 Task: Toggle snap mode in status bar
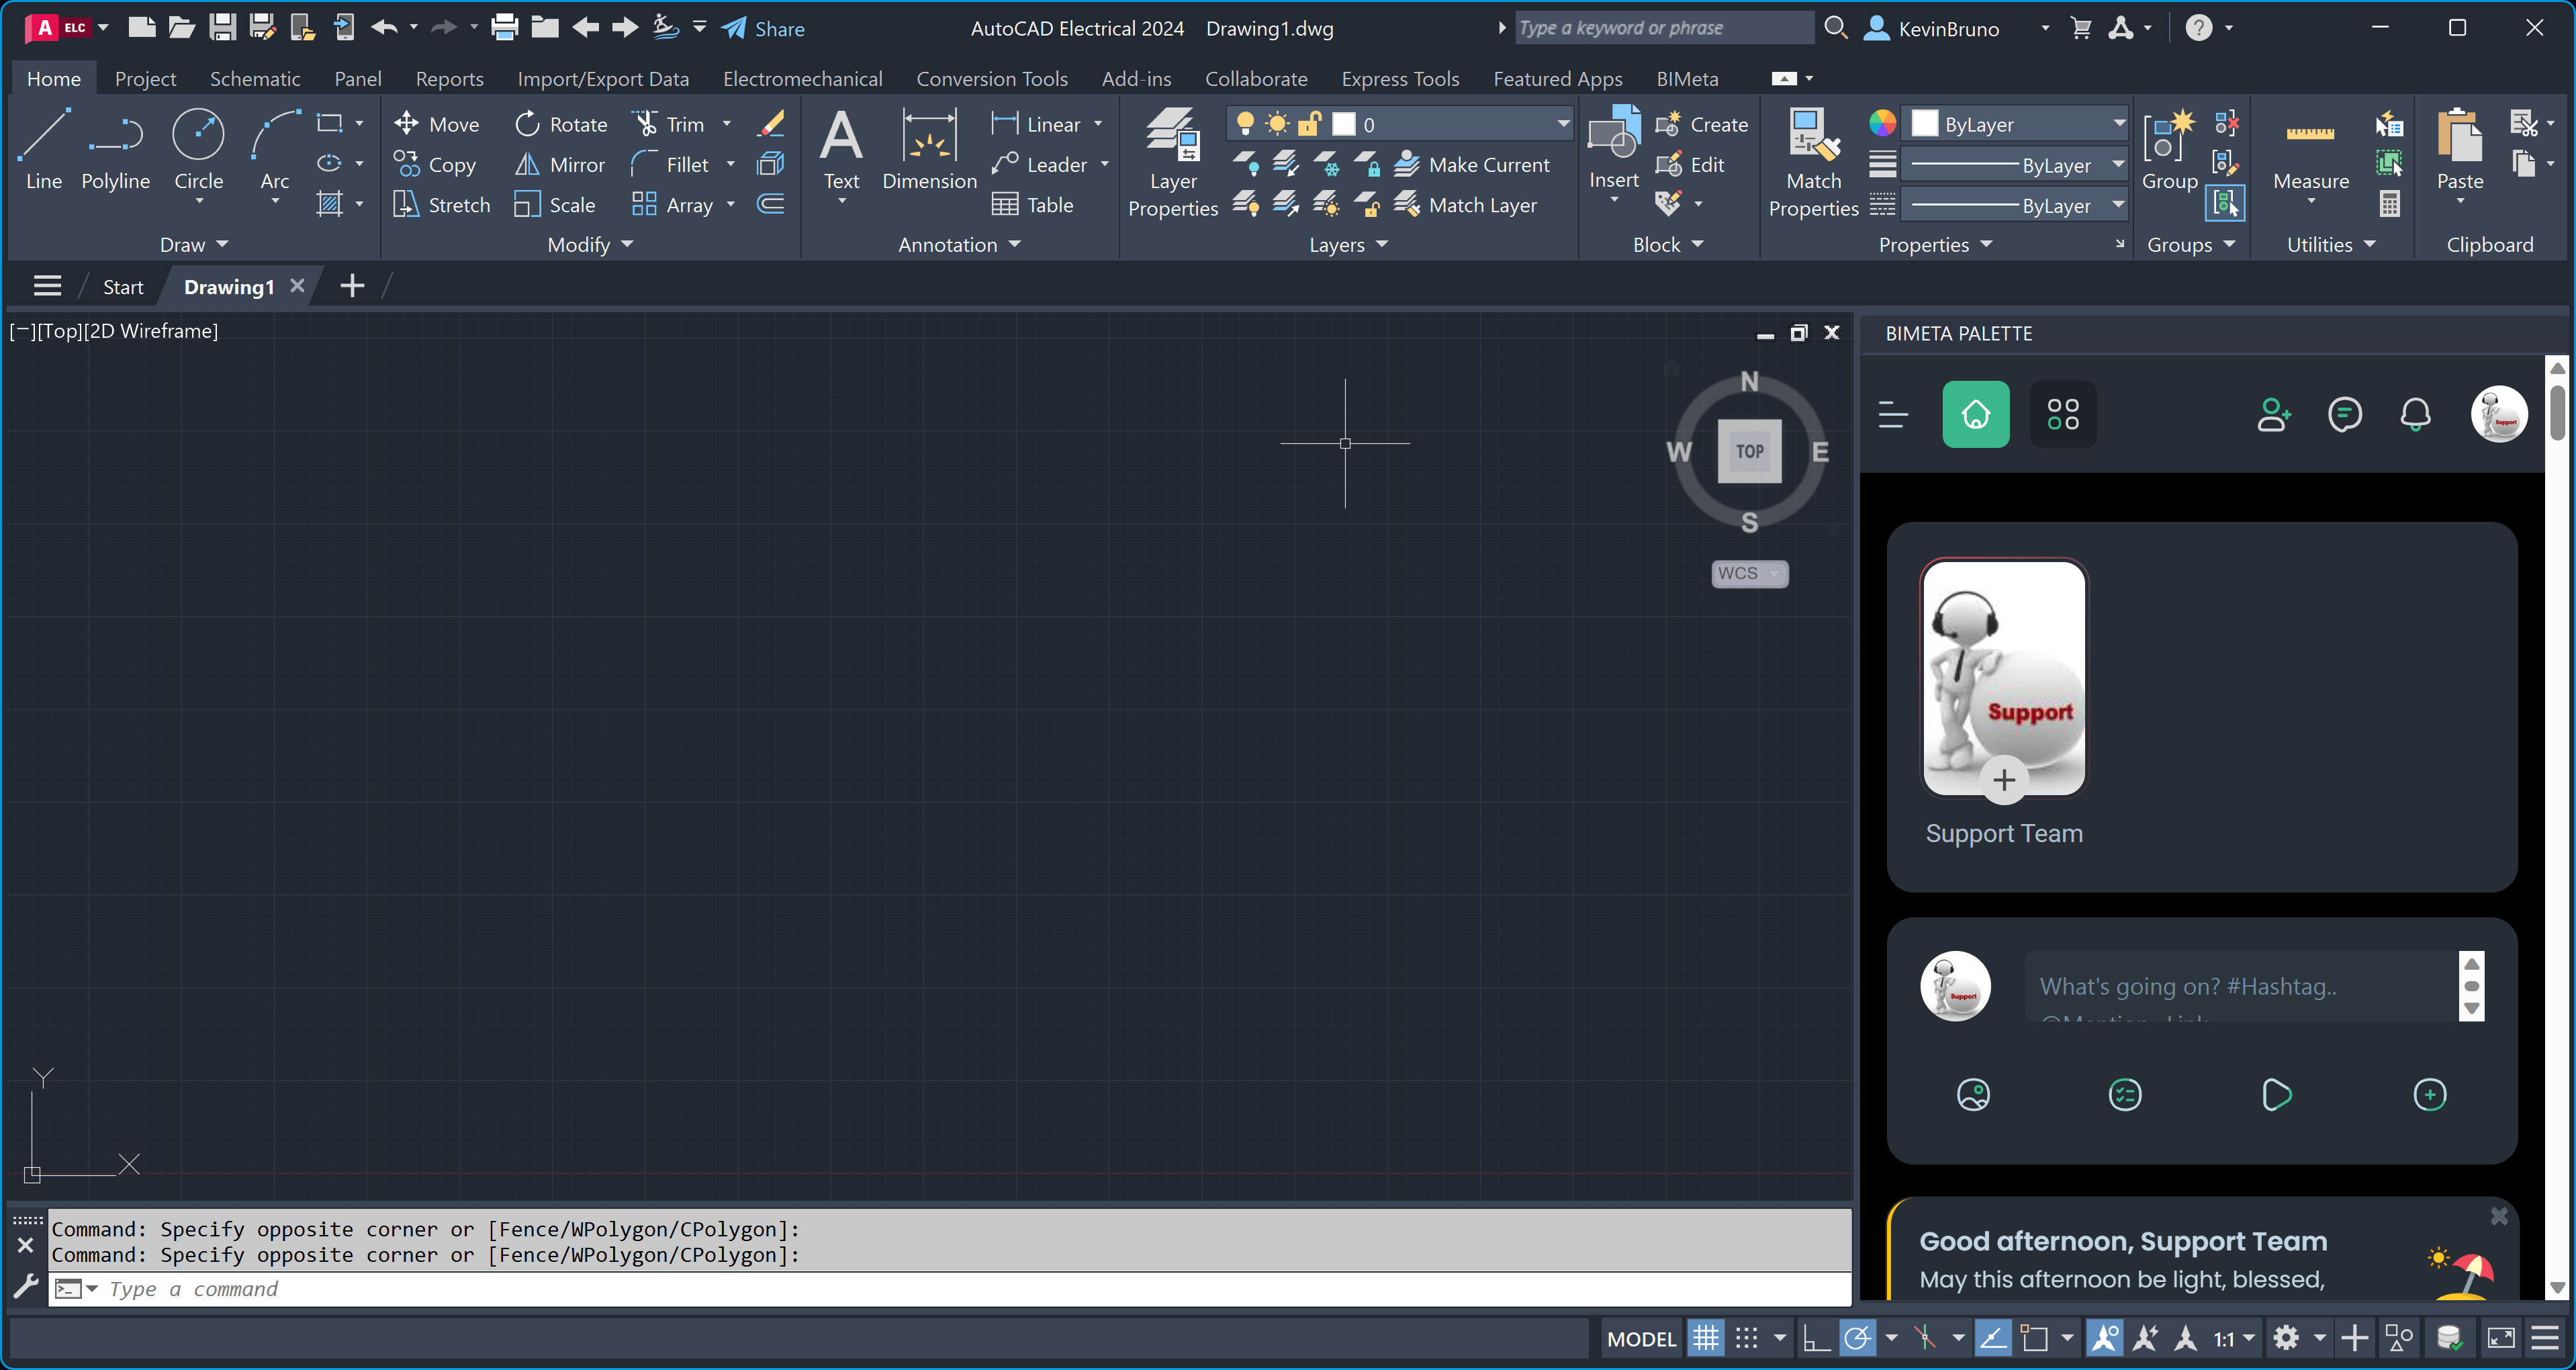pyautogui.click(x=1746, y=1338)
